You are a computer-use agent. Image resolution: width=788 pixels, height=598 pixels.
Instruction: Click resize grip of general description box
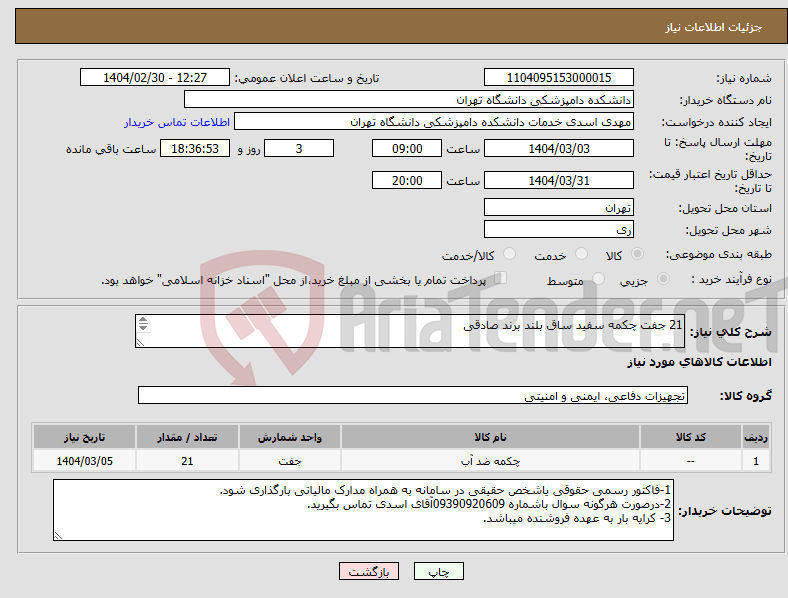(140, 342)
